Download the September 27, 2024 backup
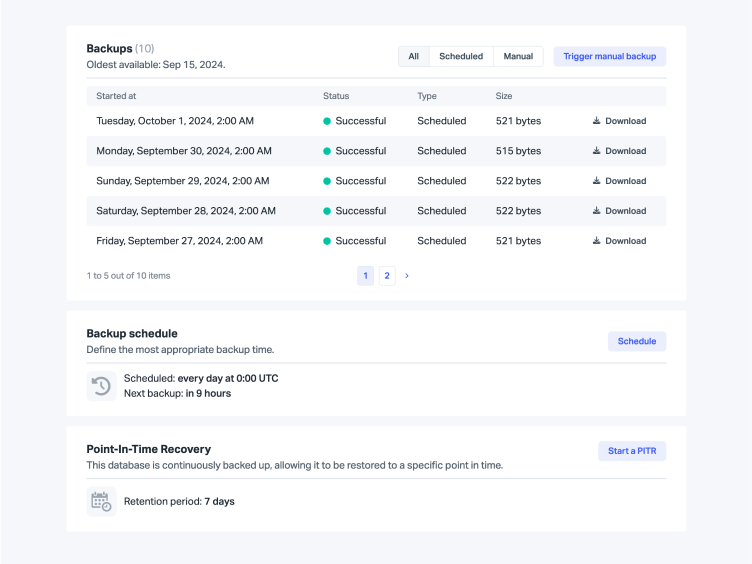This screenshot has width=752, height=564. pos(619,241)
